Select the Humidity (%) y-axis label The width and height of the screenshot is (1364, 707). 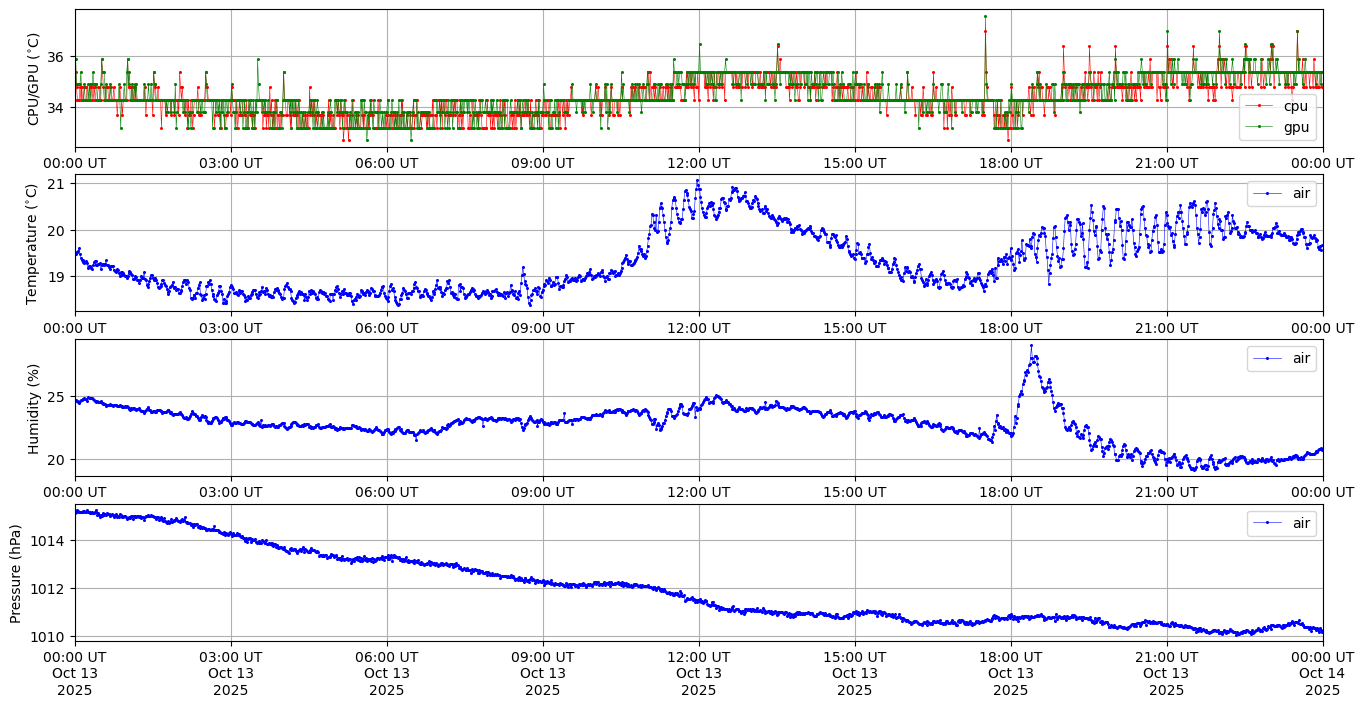(x=33, y=408)
